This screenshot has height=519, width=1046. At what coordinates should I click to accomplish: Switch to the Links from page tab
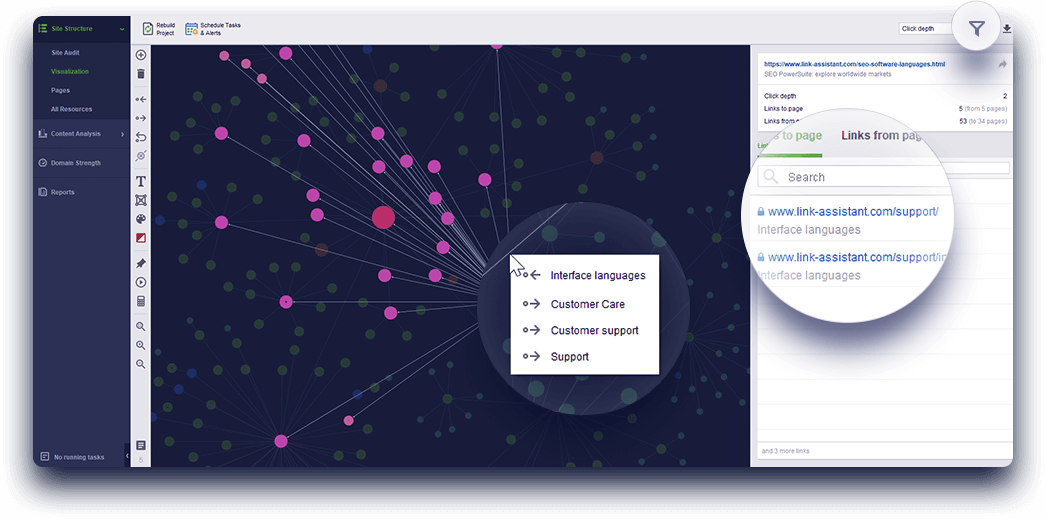point(881,135)
